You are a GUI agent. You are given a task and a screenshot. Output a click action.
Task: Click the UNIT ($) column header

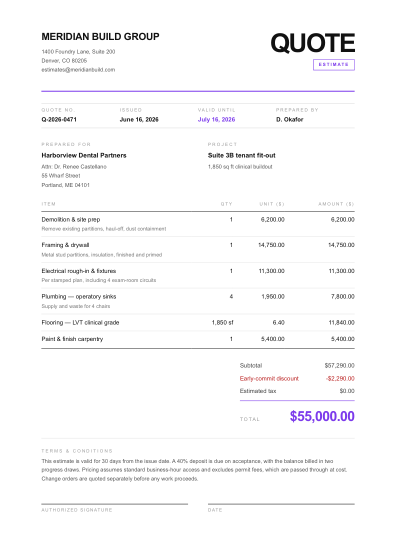[272, 204]
